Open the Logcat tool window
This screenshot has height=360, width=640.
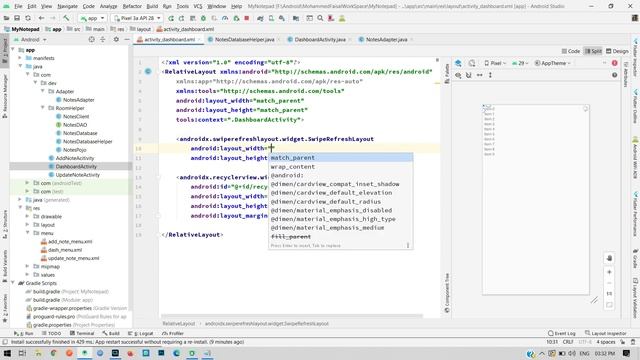140,333
